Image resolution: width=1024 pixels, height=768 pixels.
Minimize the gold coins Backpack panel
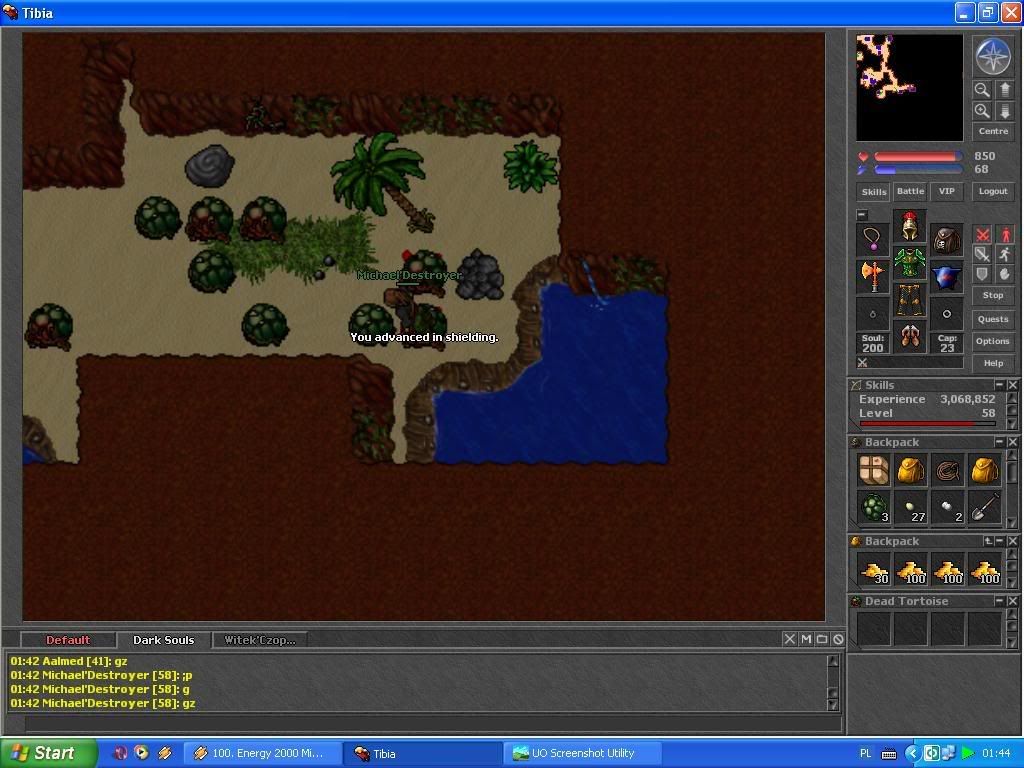999,541
